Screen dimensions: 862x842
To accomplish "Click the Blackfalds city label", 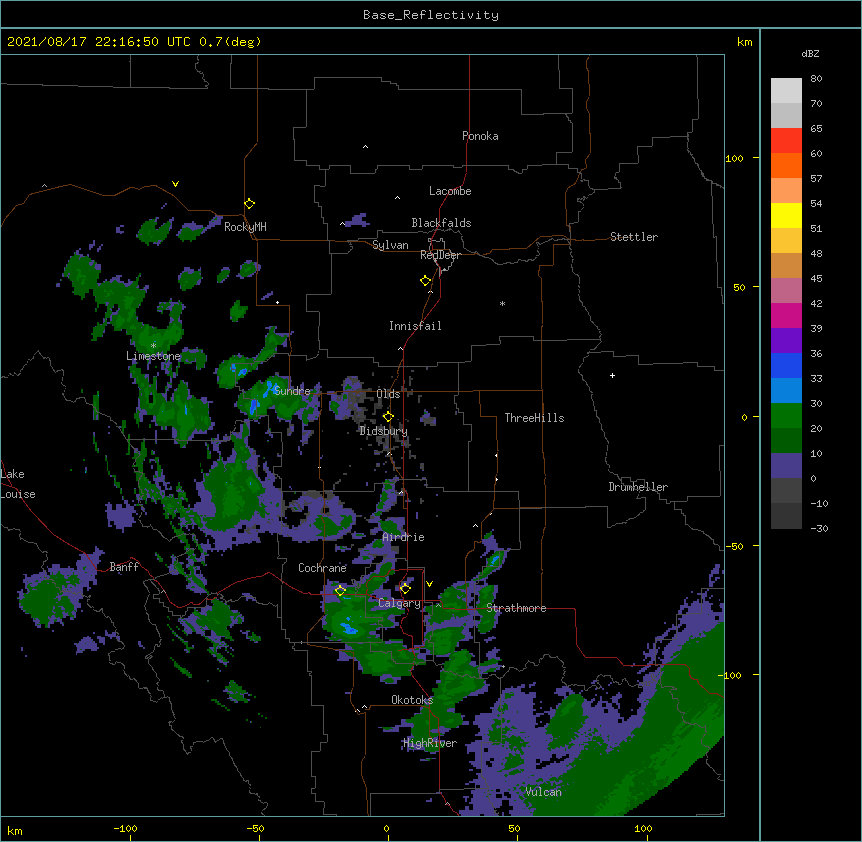I will [441, 223].
